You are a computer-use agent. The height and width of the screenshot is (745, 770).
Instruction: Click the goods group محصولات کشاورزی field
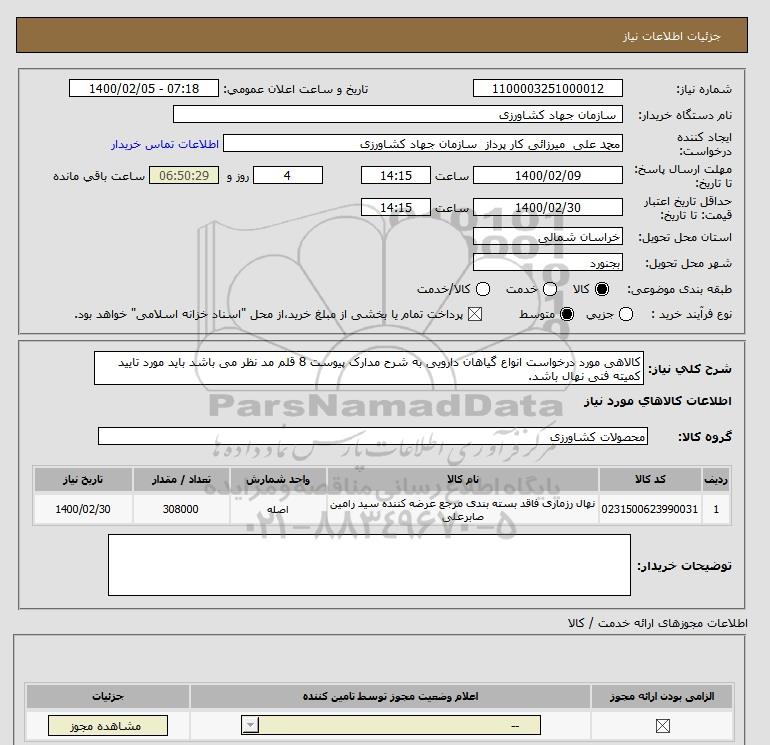click(373, 436)
